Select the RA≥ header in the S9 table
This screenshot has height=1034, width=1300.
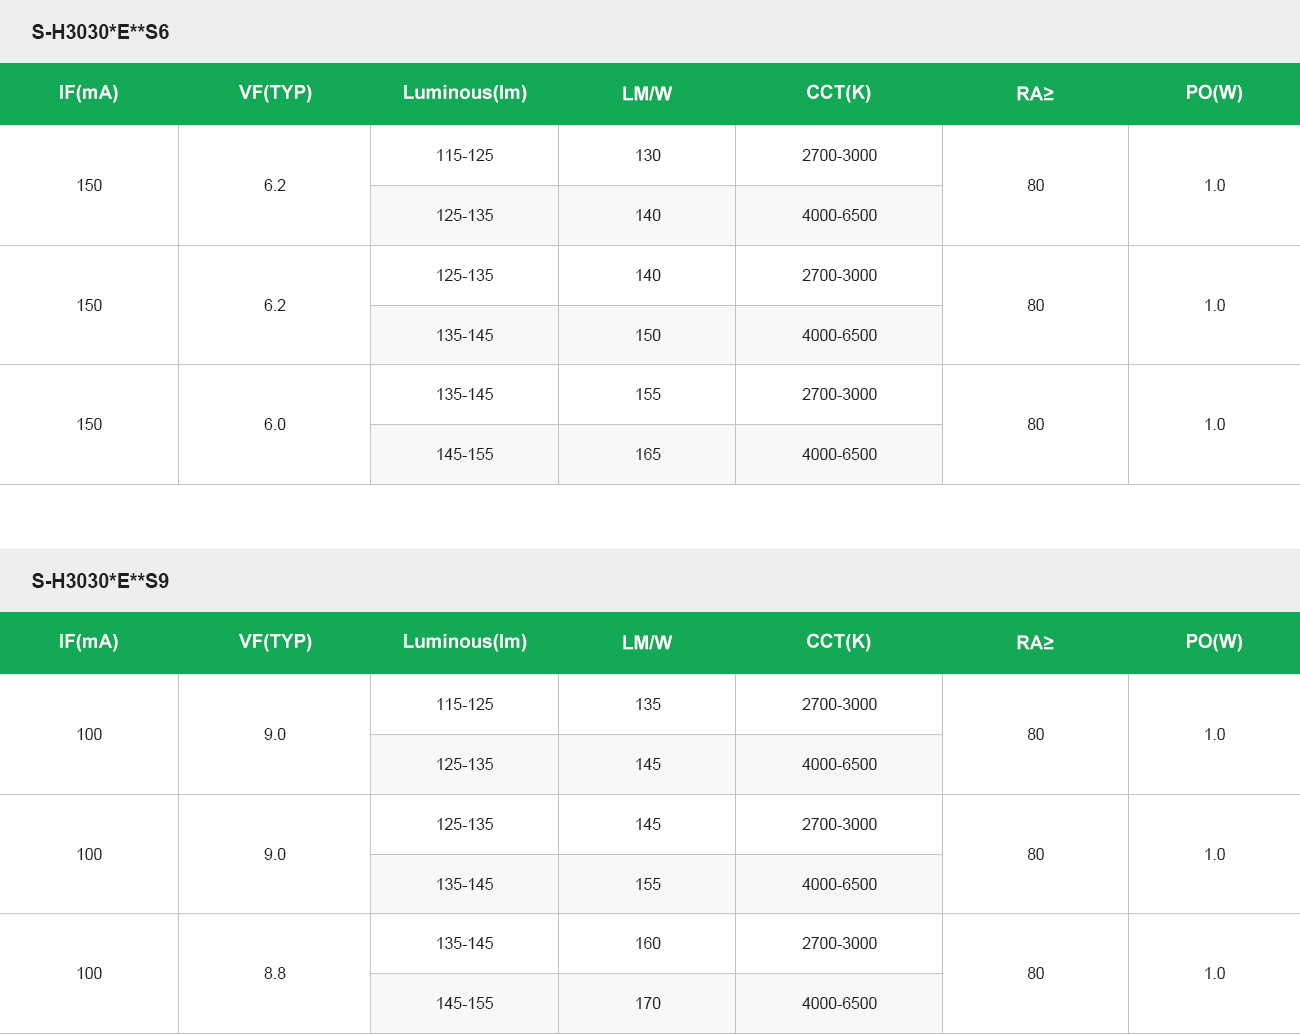pos(1035,643)
